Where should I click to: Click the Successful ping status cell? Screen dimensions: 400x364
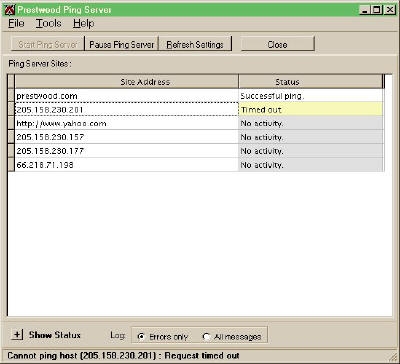(311, 96)
